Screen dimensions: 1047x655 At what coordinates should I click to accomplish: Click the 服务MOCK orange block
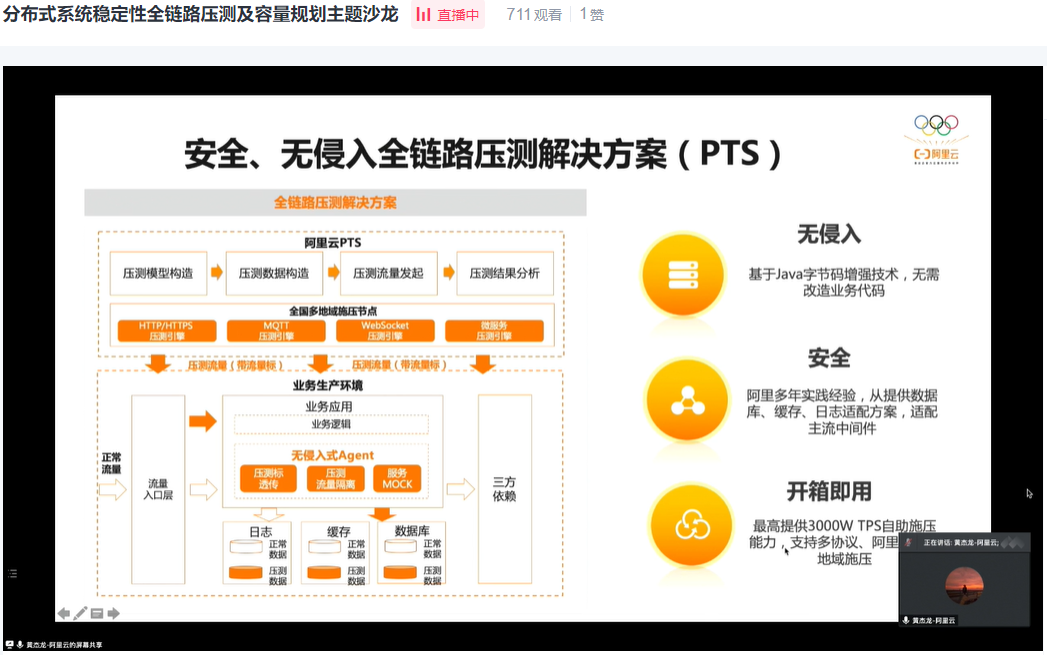point(397,478)
